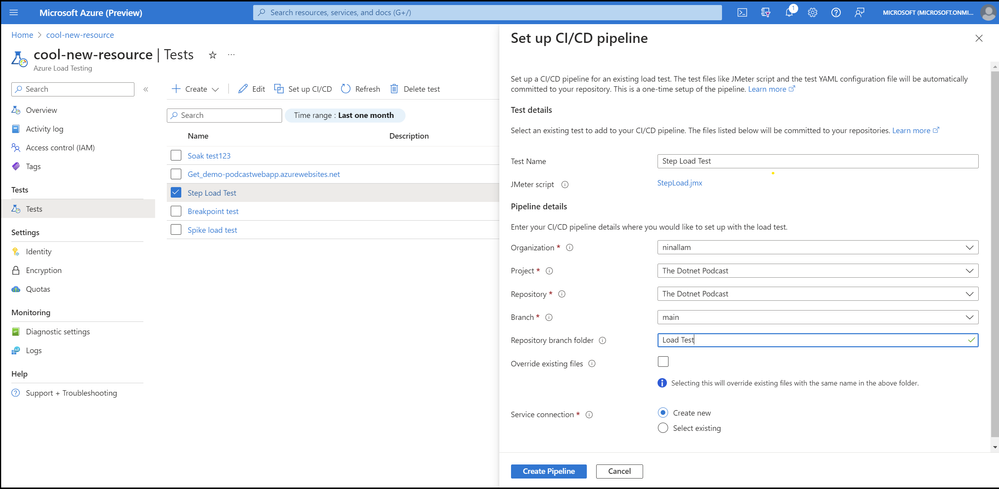Screen dimensions: 999x489
Task: Open the portal settings gear
Action: [x=812, y=13]
